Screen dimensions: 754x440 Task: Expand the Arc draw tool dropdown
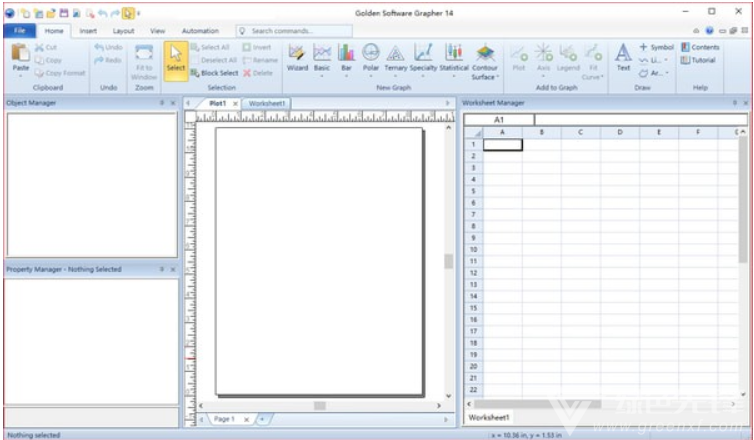667,73
